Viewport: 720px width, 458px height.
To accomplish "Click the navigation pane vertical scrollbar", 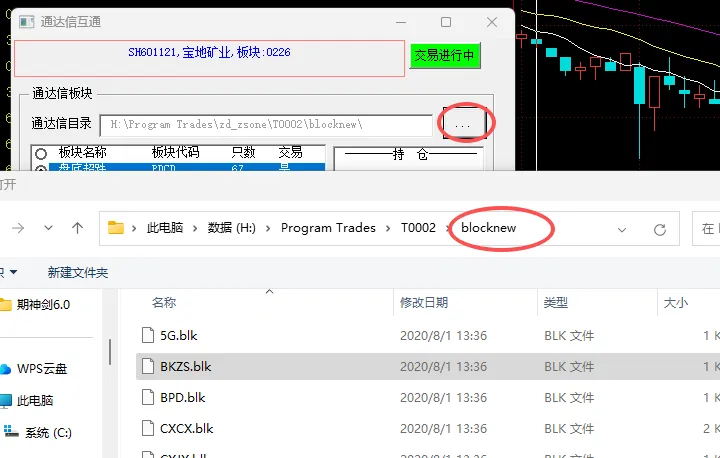I will click(110, 351).
